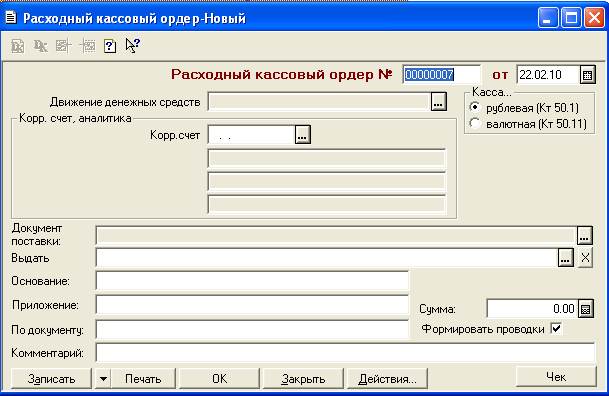
Task: Click the second analytics field under Корр.счет
Action: (x=327, y=181)
